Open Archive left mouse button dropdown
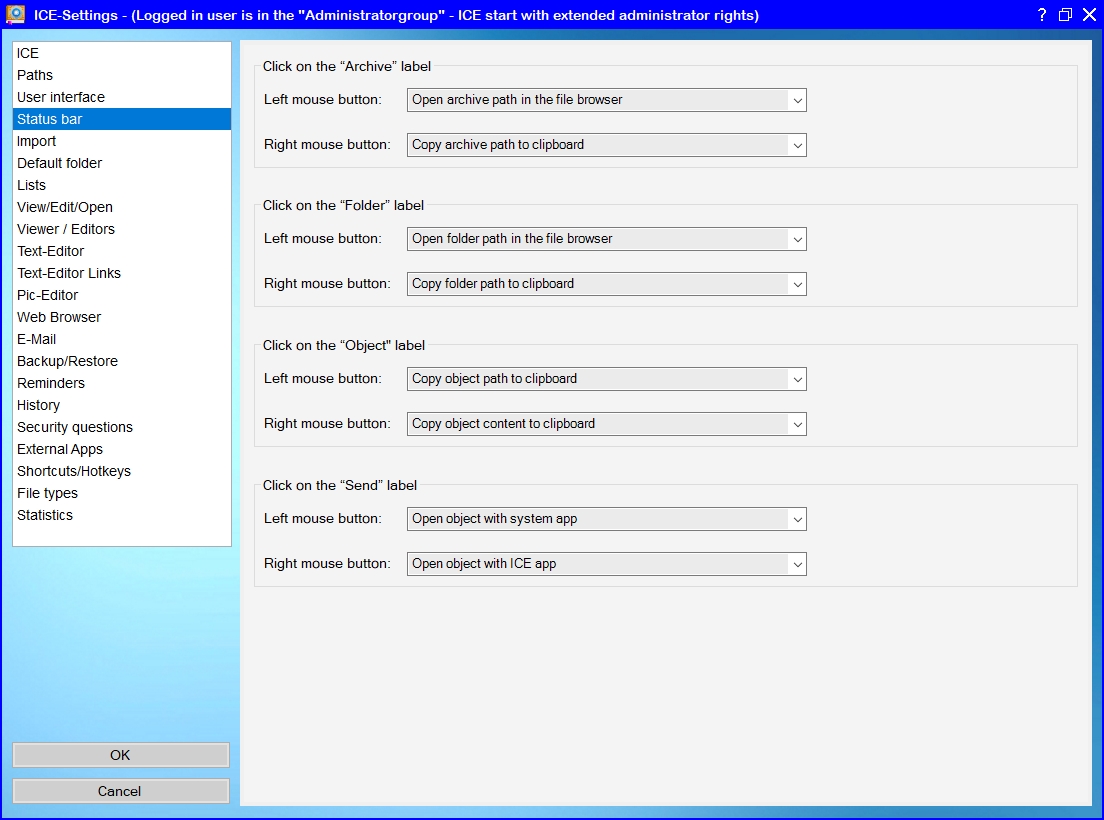Screen dimensions: 1104x820 (606, 100)
